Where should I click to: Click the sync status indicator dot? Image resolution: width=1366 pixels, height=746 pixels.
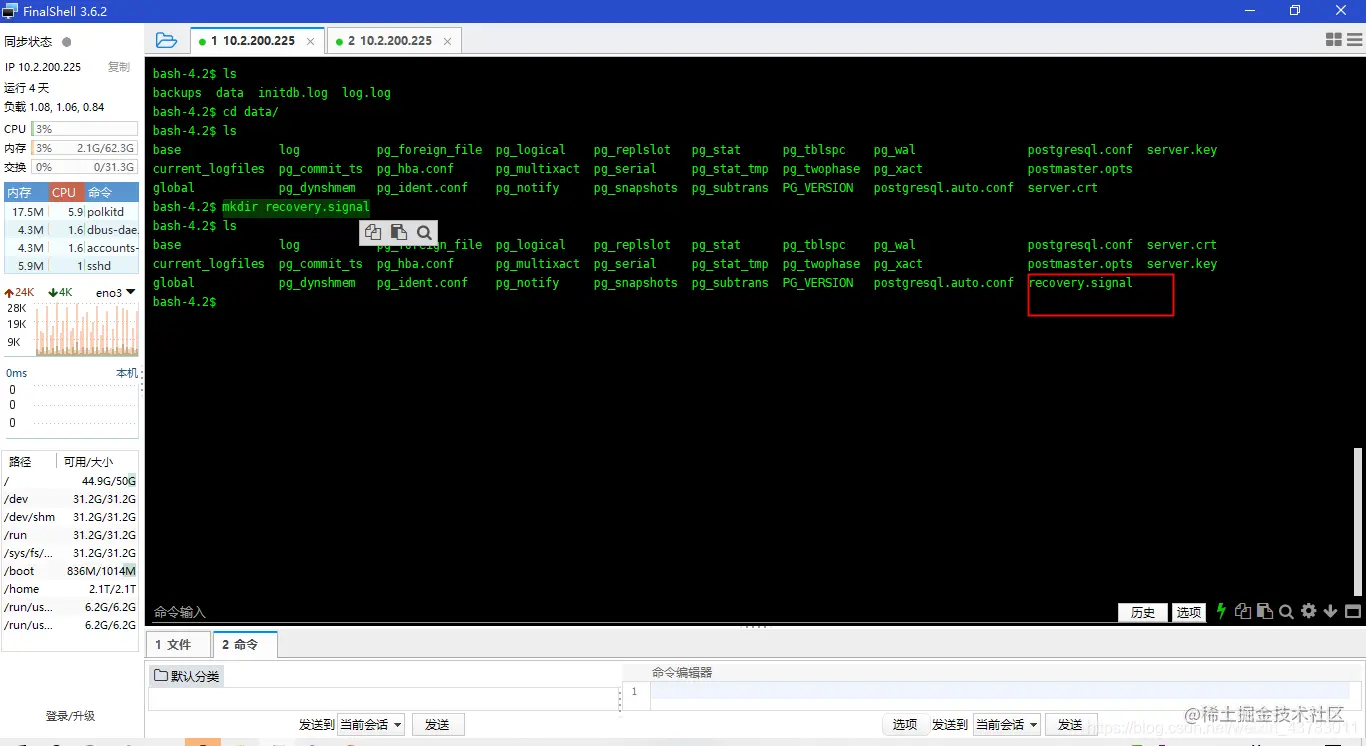67,42
